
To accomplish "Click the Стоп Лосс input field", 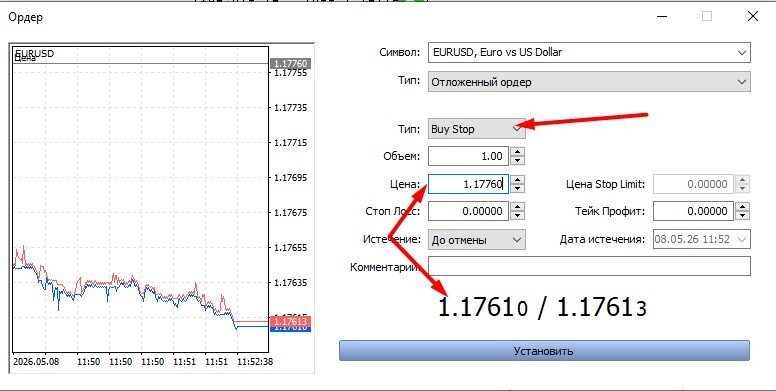I will click(468, 211).
